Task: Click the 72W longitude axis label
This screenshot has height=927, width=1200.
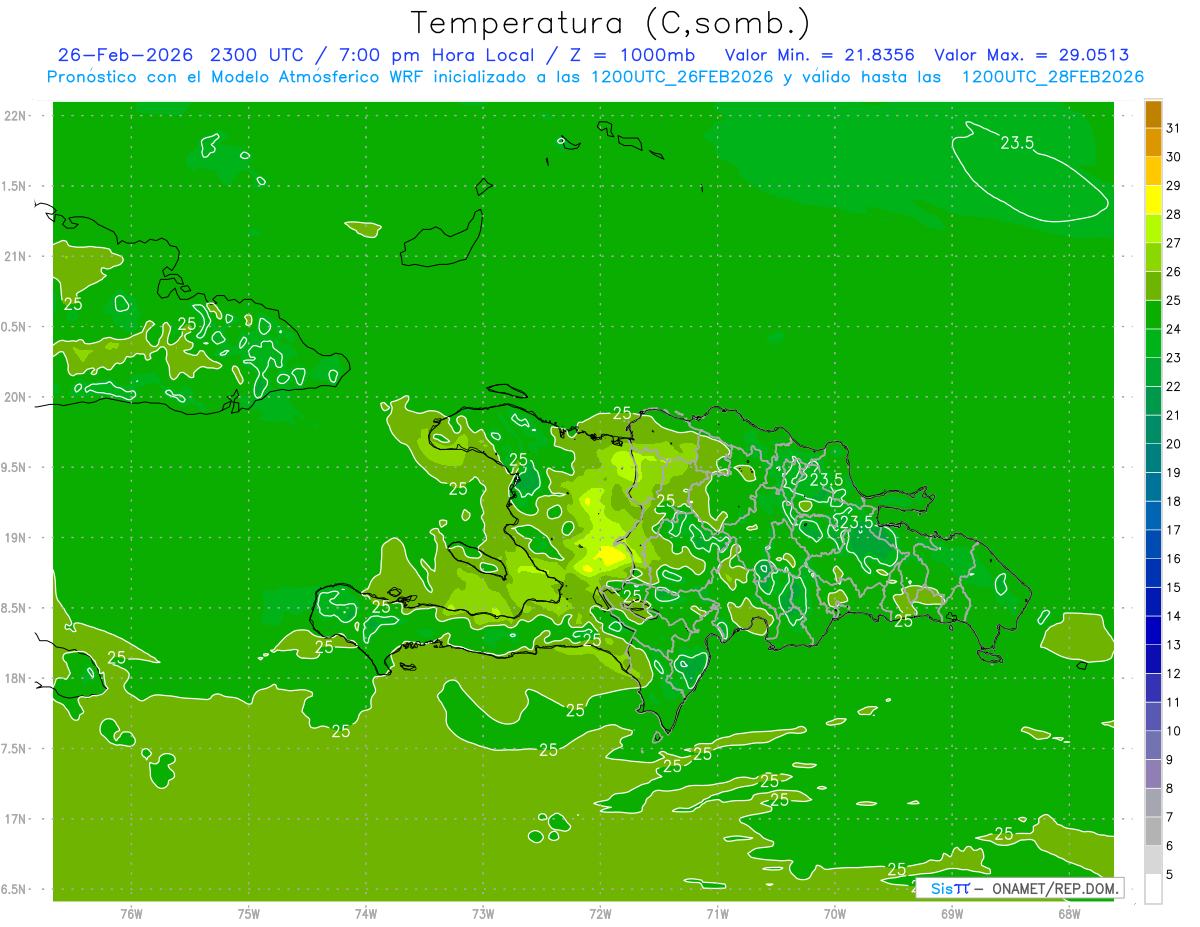Action: (x=600, y=914)
